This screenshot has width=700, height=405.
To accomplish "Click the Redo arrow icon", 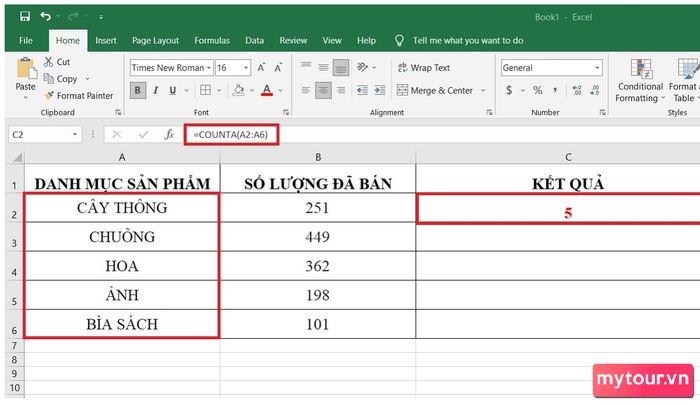I will [x=73, y=17].
